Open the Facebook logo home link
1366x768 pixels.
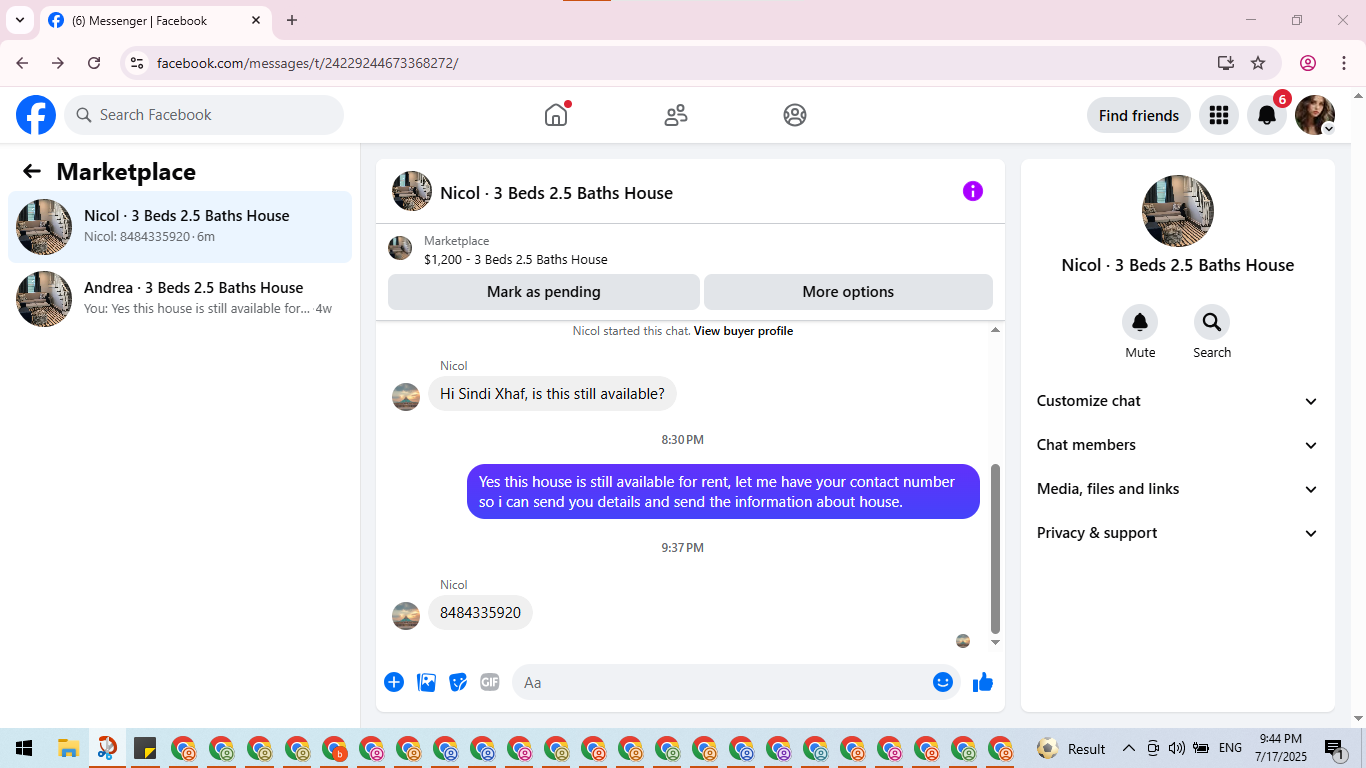coord(36,115)
